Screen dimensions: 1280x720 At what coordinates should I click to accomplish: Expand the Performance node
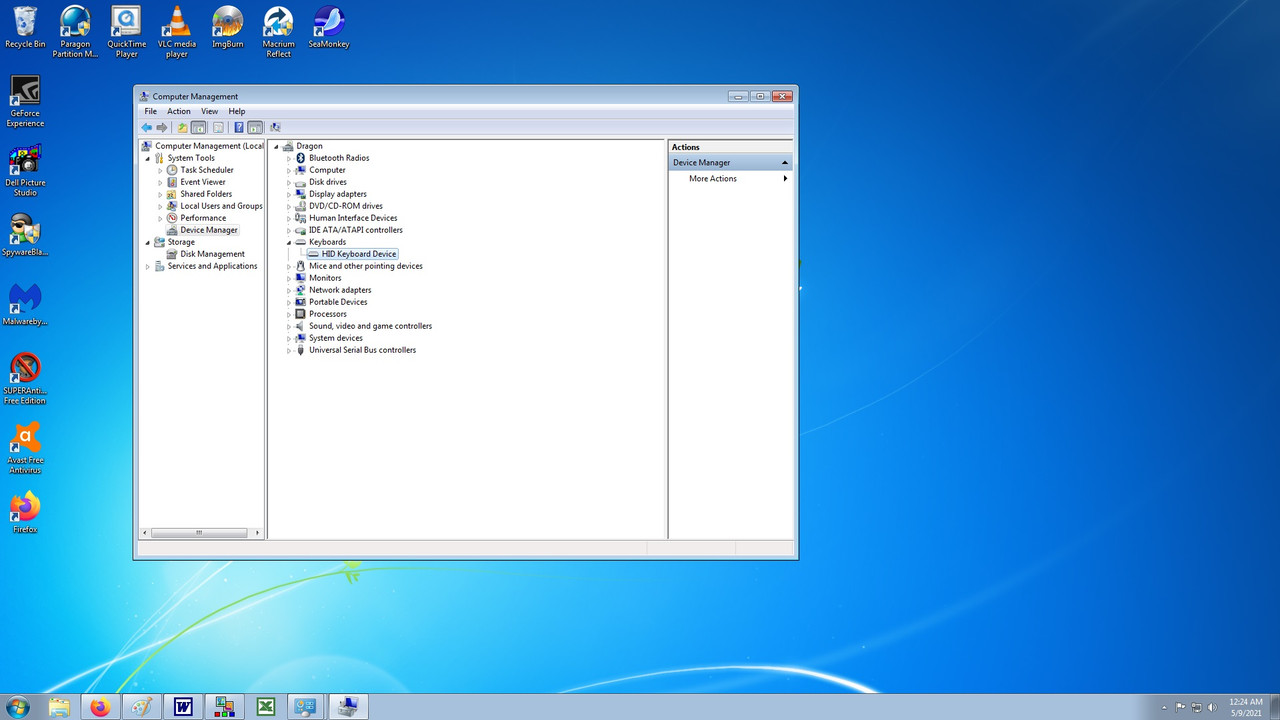click(x=160, y=218)
